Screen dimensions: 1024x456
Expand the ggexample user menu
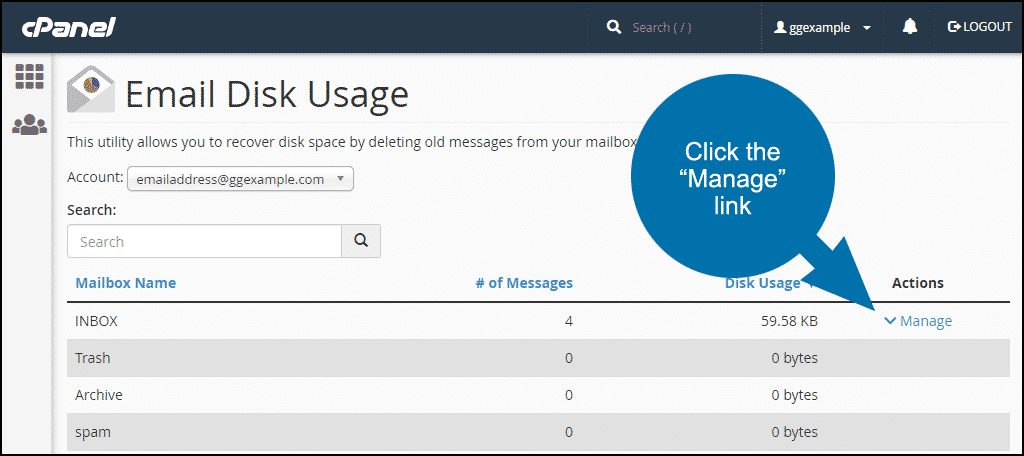pos(823,27)
